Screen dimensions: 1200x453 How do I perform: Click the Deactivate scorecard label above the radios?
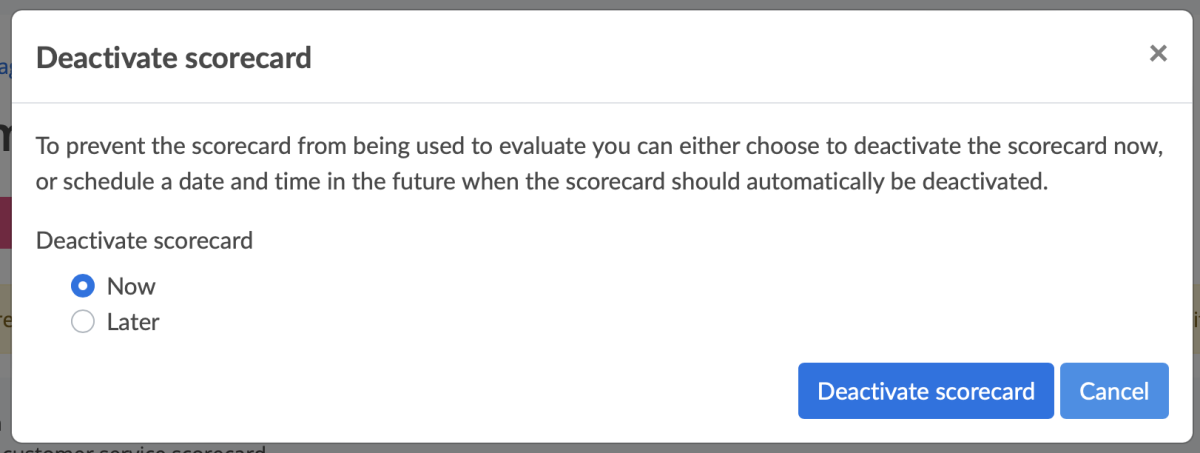(x=144, y=240)
